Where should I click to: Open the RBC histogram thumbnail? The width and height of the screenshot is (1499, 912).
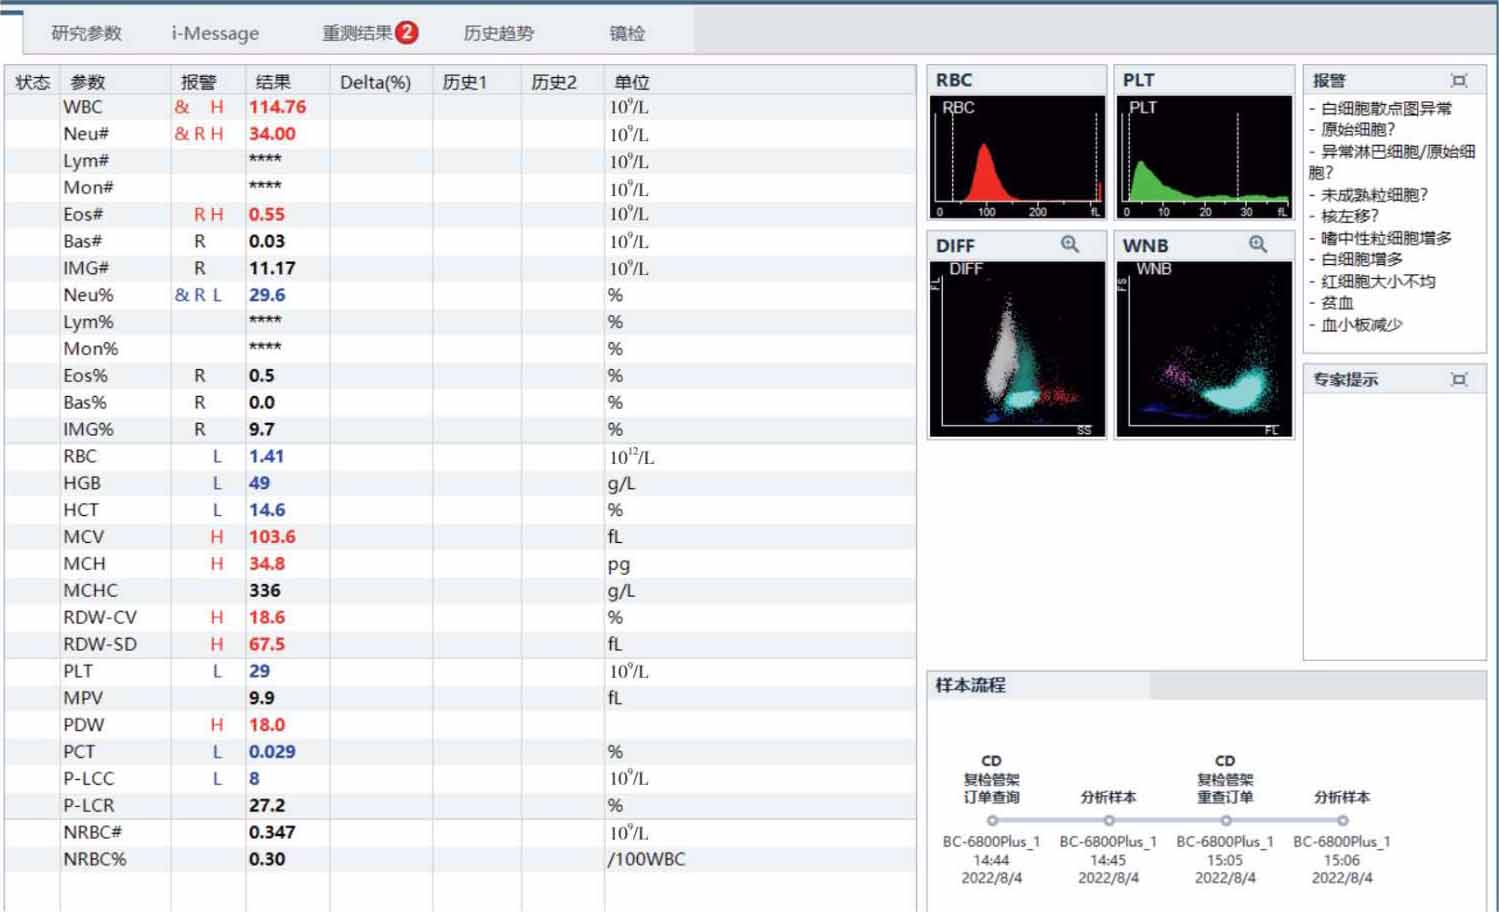pyautogui.click(x=1017, y=157)
